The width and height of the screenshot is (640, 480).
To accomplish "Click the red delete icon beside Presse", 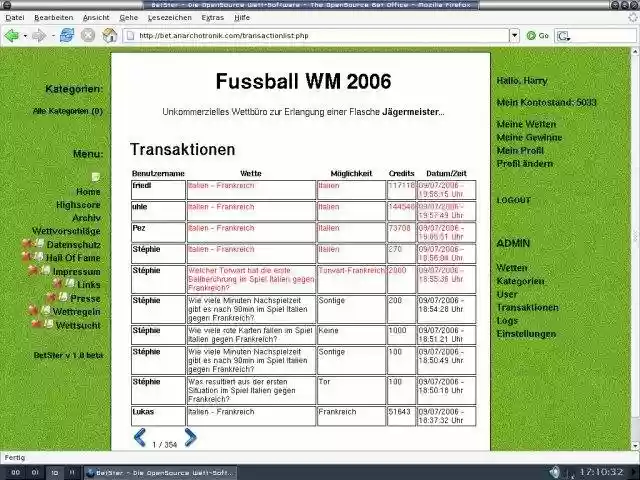I will [51, 297].
